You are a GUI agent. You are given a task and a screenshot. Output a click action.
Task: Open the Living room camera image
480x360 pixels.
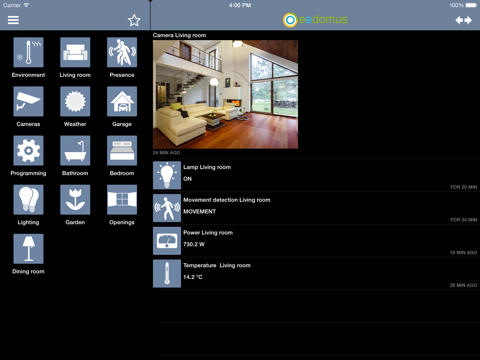click(225, 94)
